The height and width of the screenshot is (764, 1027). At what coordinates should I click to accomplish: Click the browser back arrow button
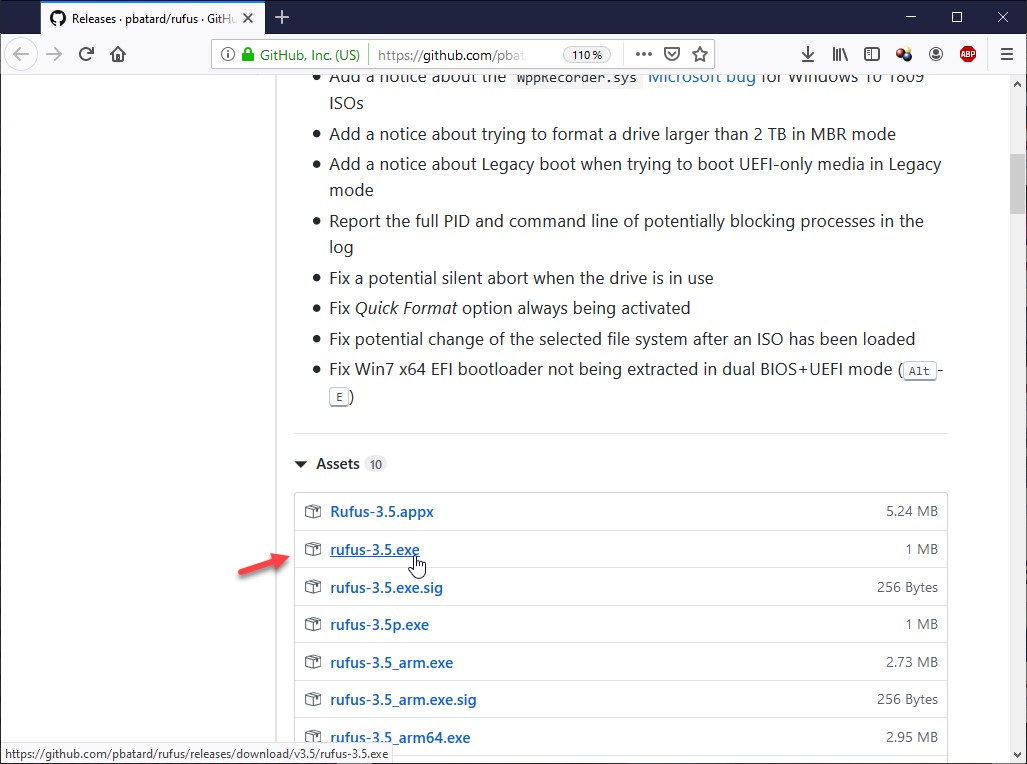pos(22,54)
